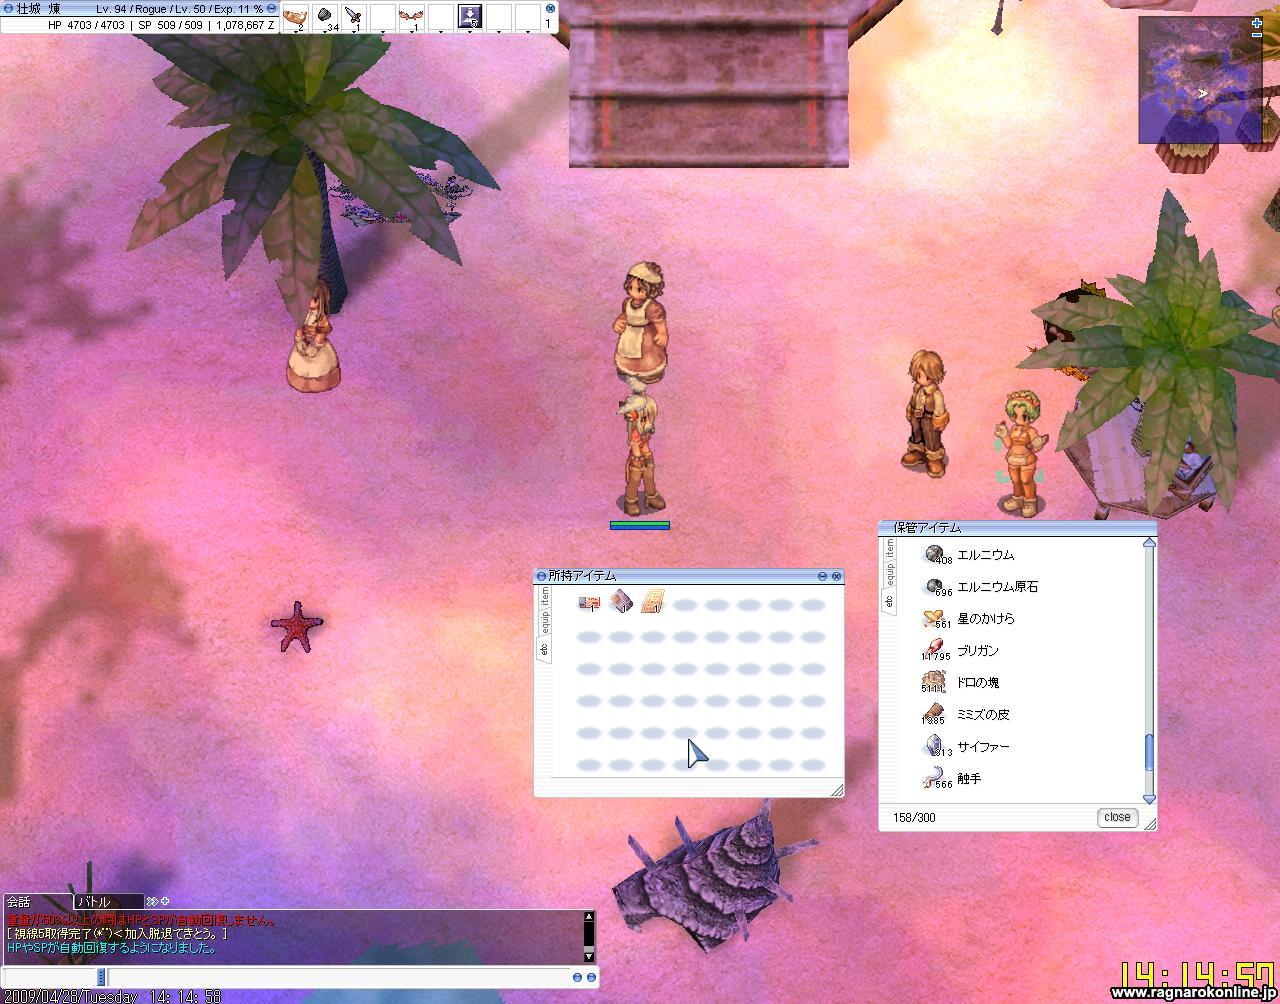The height and width of the screenshot is (1004, 1280).
Task: Click the green-haired fairy character
Action: (x=1020, y=453)
